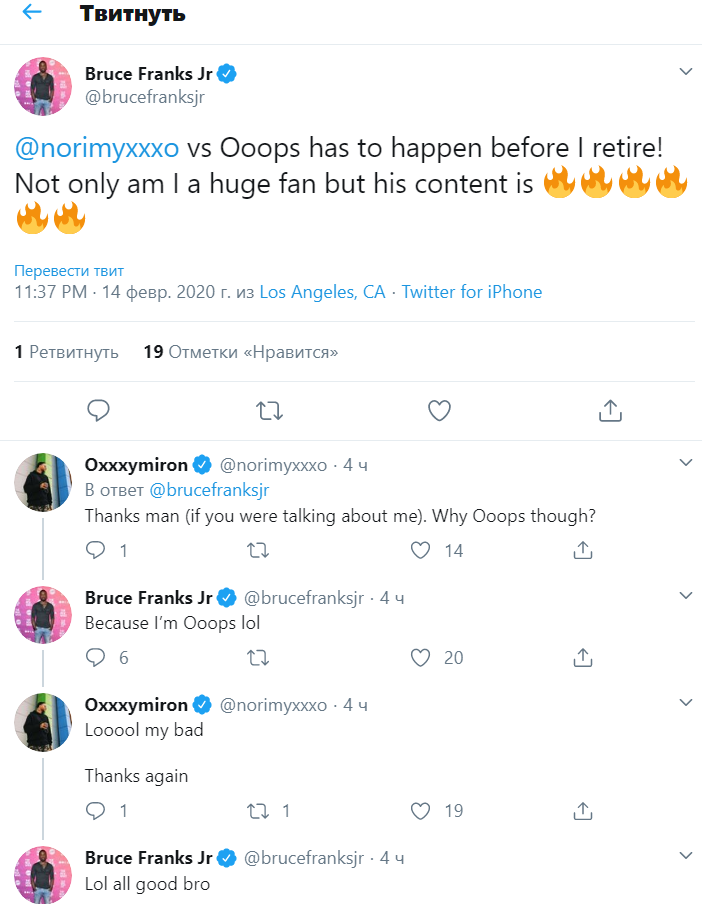Open the @norimyxxxo mention in main tweet
Screen dimensions: 702x904
[97, 148]
